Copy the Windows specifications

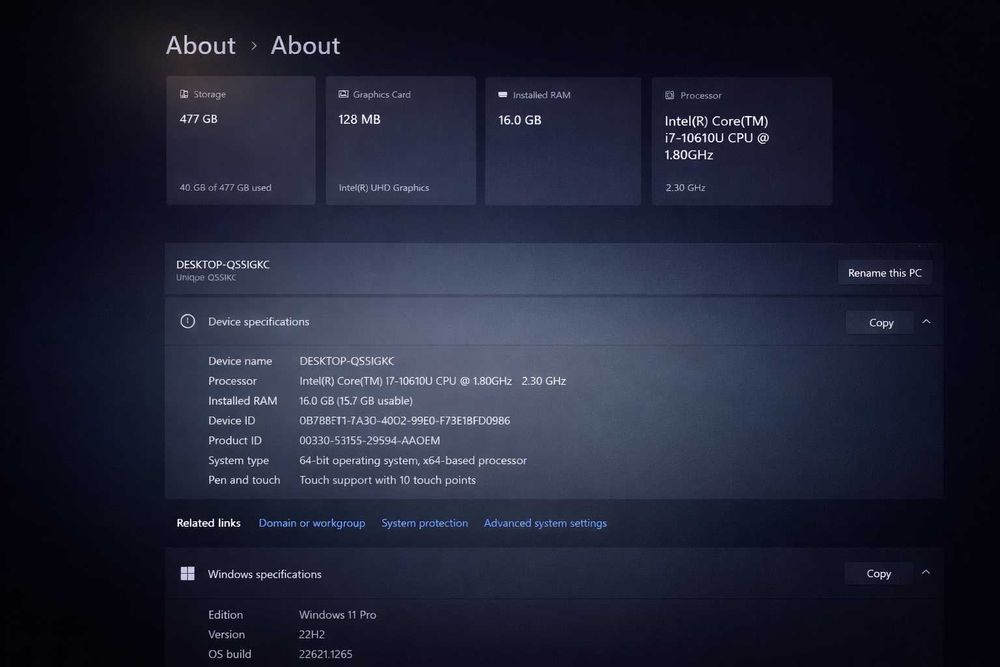point(878,573)
